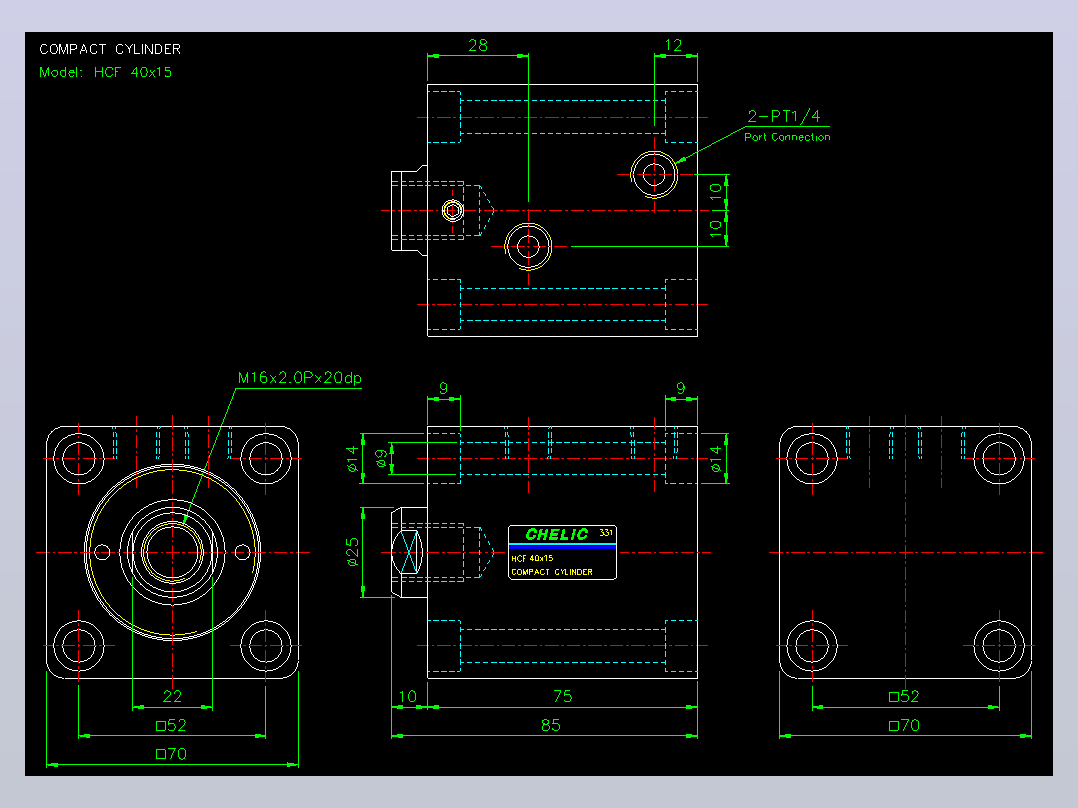This screenshot has height=808, width=1078.
Task: Click the yellow "HCF 40x15" label text
Action: (532, 558)
